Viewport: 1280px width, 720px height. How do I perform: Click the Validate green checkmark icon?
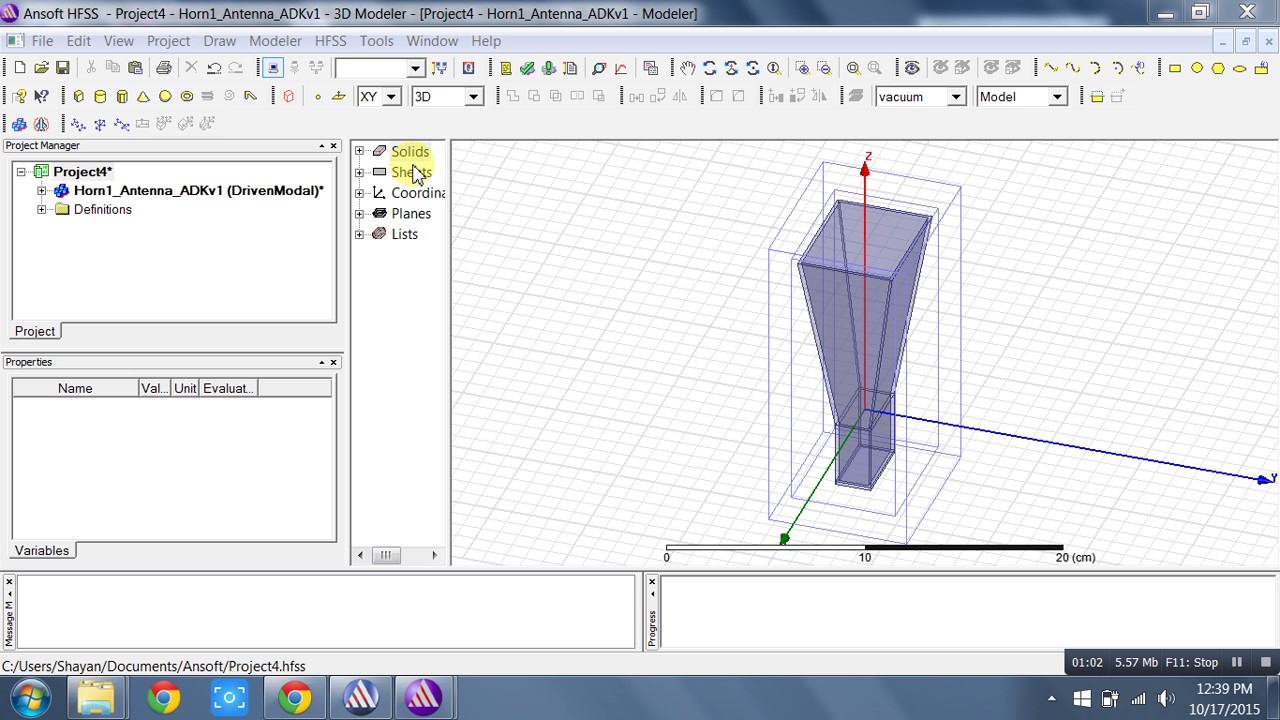tap(527, 68)
